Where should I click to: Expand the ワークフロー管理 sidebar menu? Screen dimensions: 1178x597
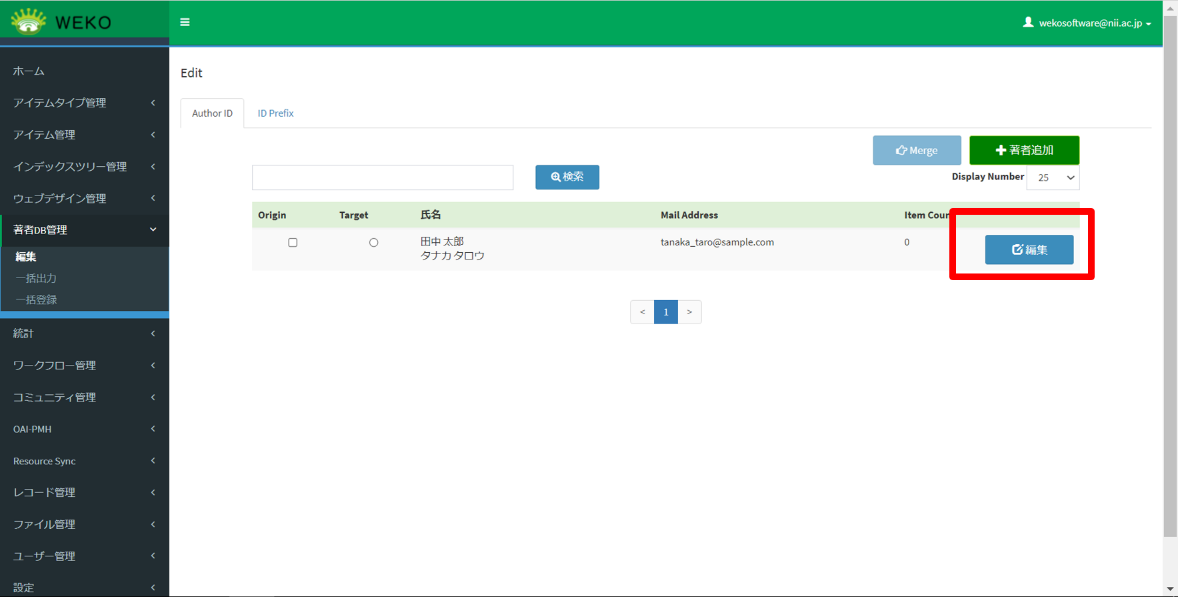(x=84, y=365)
